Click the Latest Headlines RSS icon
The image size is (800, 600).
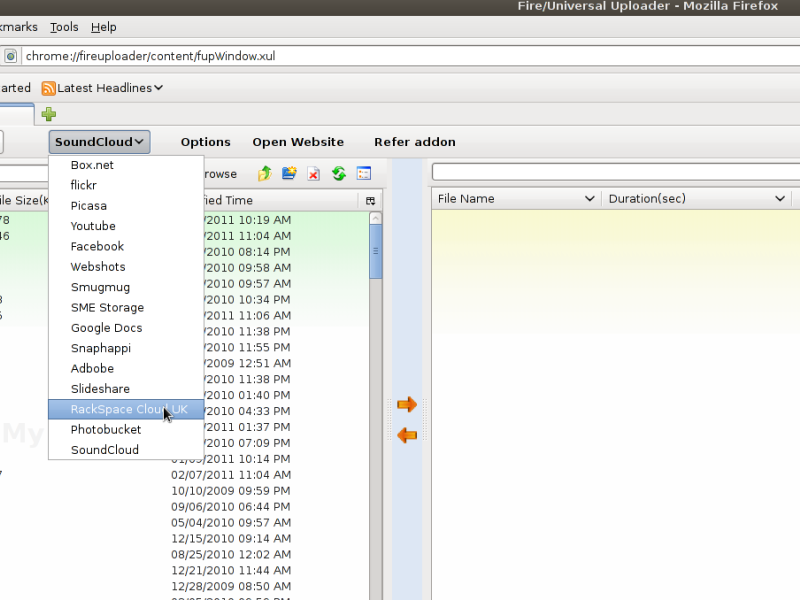(x=48, y=88)
